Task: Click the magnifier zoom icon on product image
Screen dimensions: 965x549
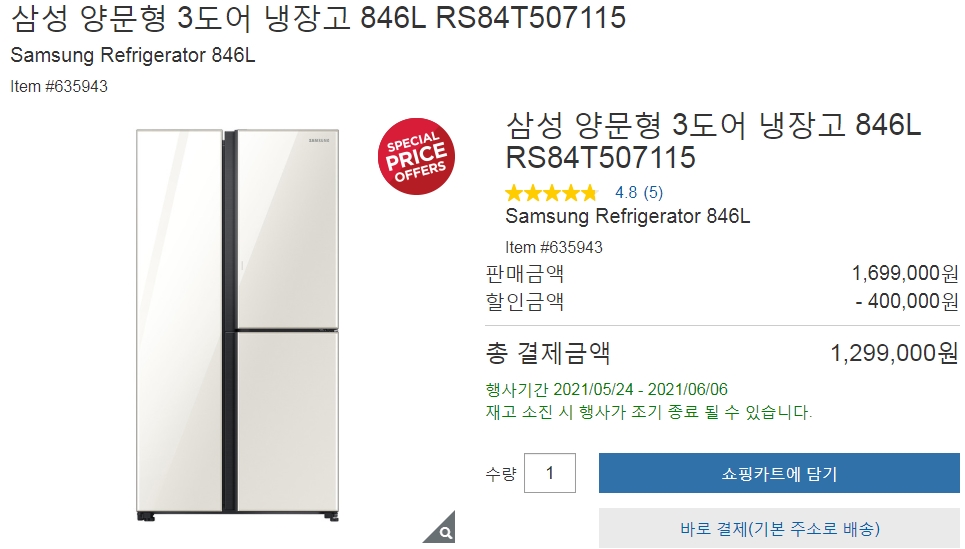Action: coord(442,530)
